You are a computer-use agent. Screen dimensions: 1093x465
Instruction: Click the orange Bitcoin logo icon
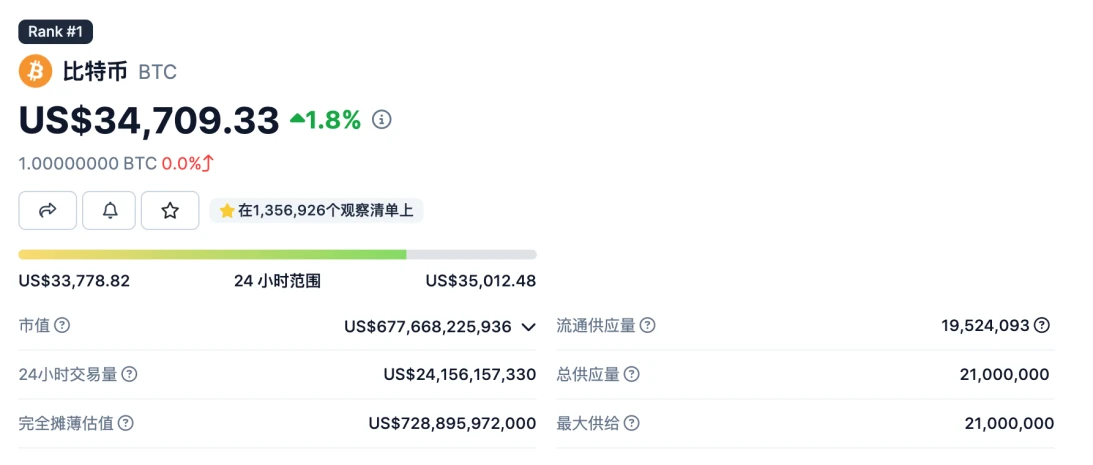point(35,71)
